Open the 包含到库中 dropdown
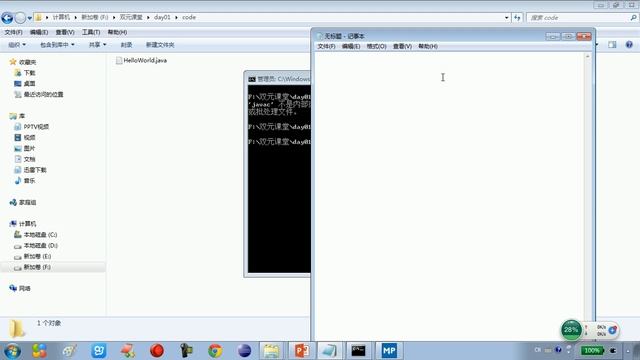 coord(57,45)
